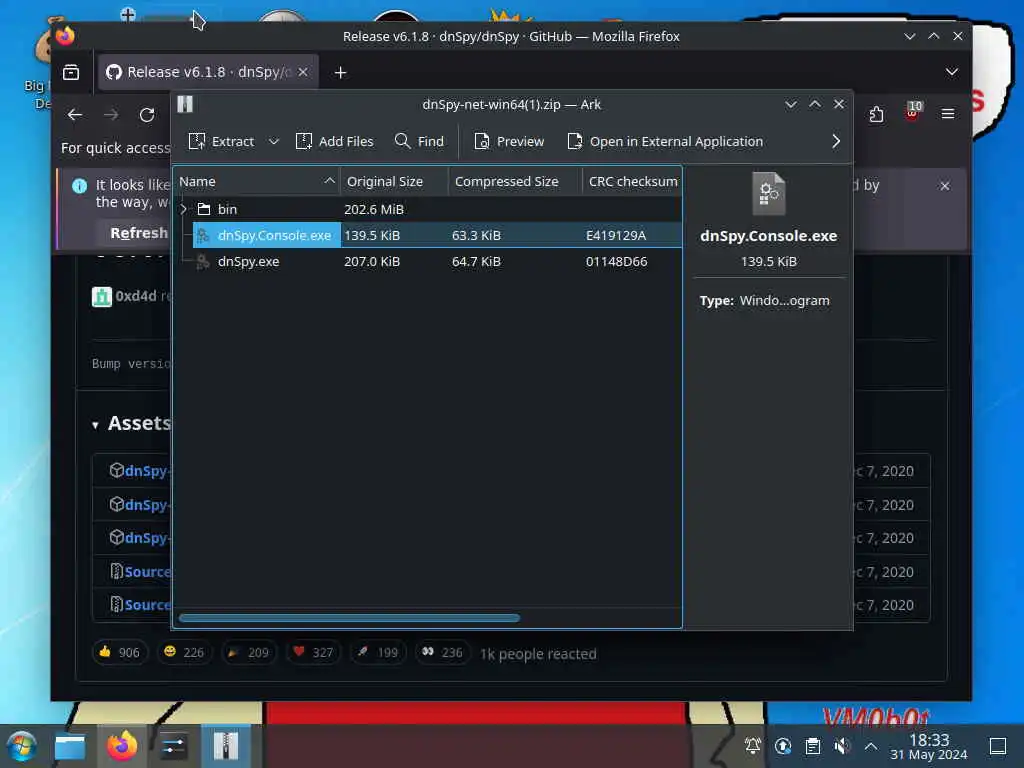This screenshot has width=1024, height=768.
Task: Click the Find magnifier button in Ark
Action: click(x=419, y=141)
